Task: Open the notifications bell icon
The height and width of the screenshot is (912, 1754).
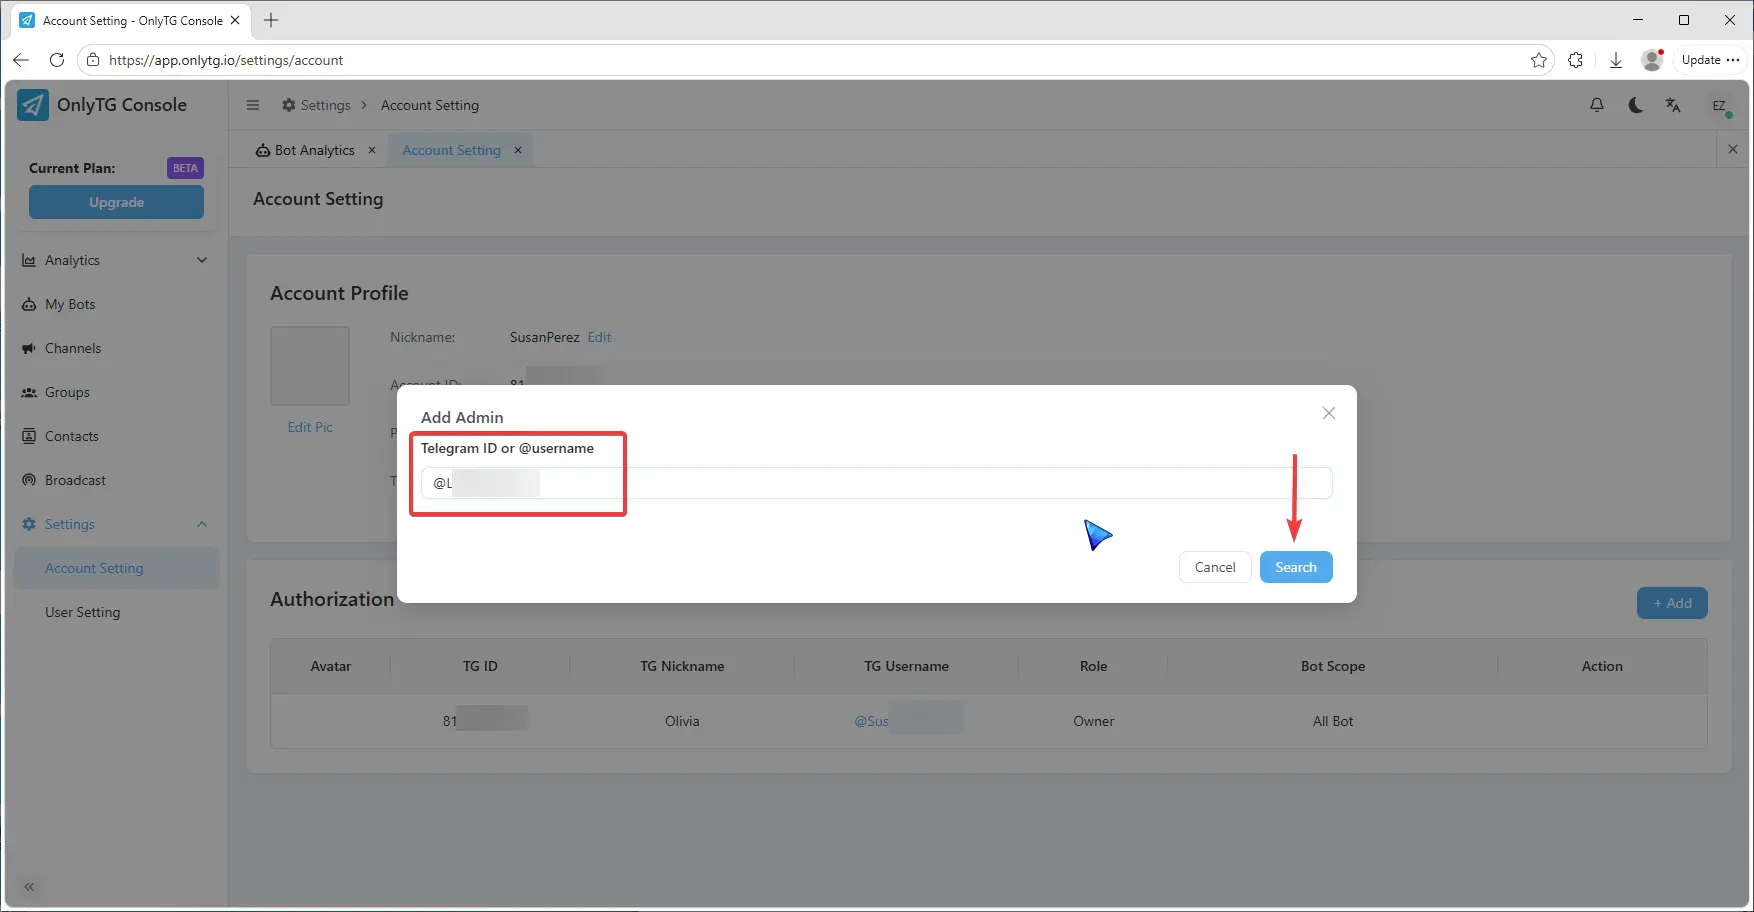Action: pos(1597,105)
